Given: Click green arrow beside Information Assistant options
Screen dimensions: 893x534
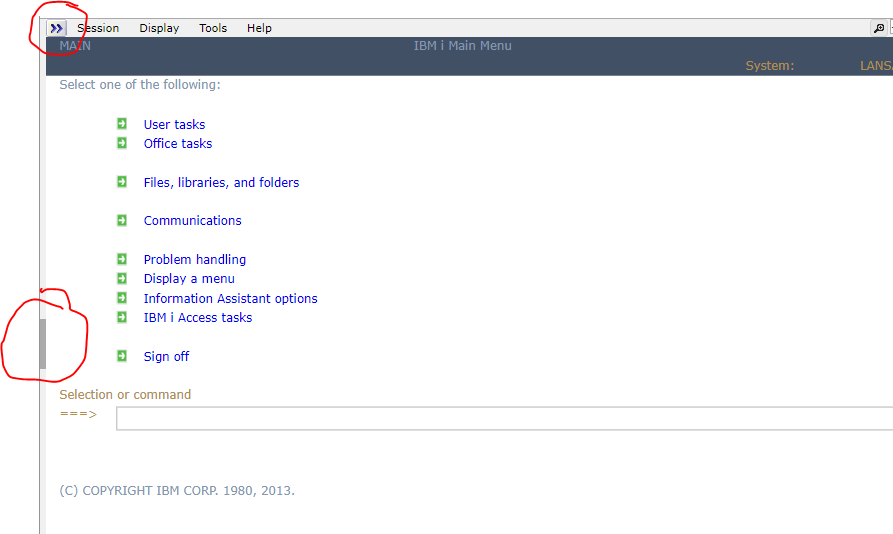Looking at the screenshot, I should (122, 298).
